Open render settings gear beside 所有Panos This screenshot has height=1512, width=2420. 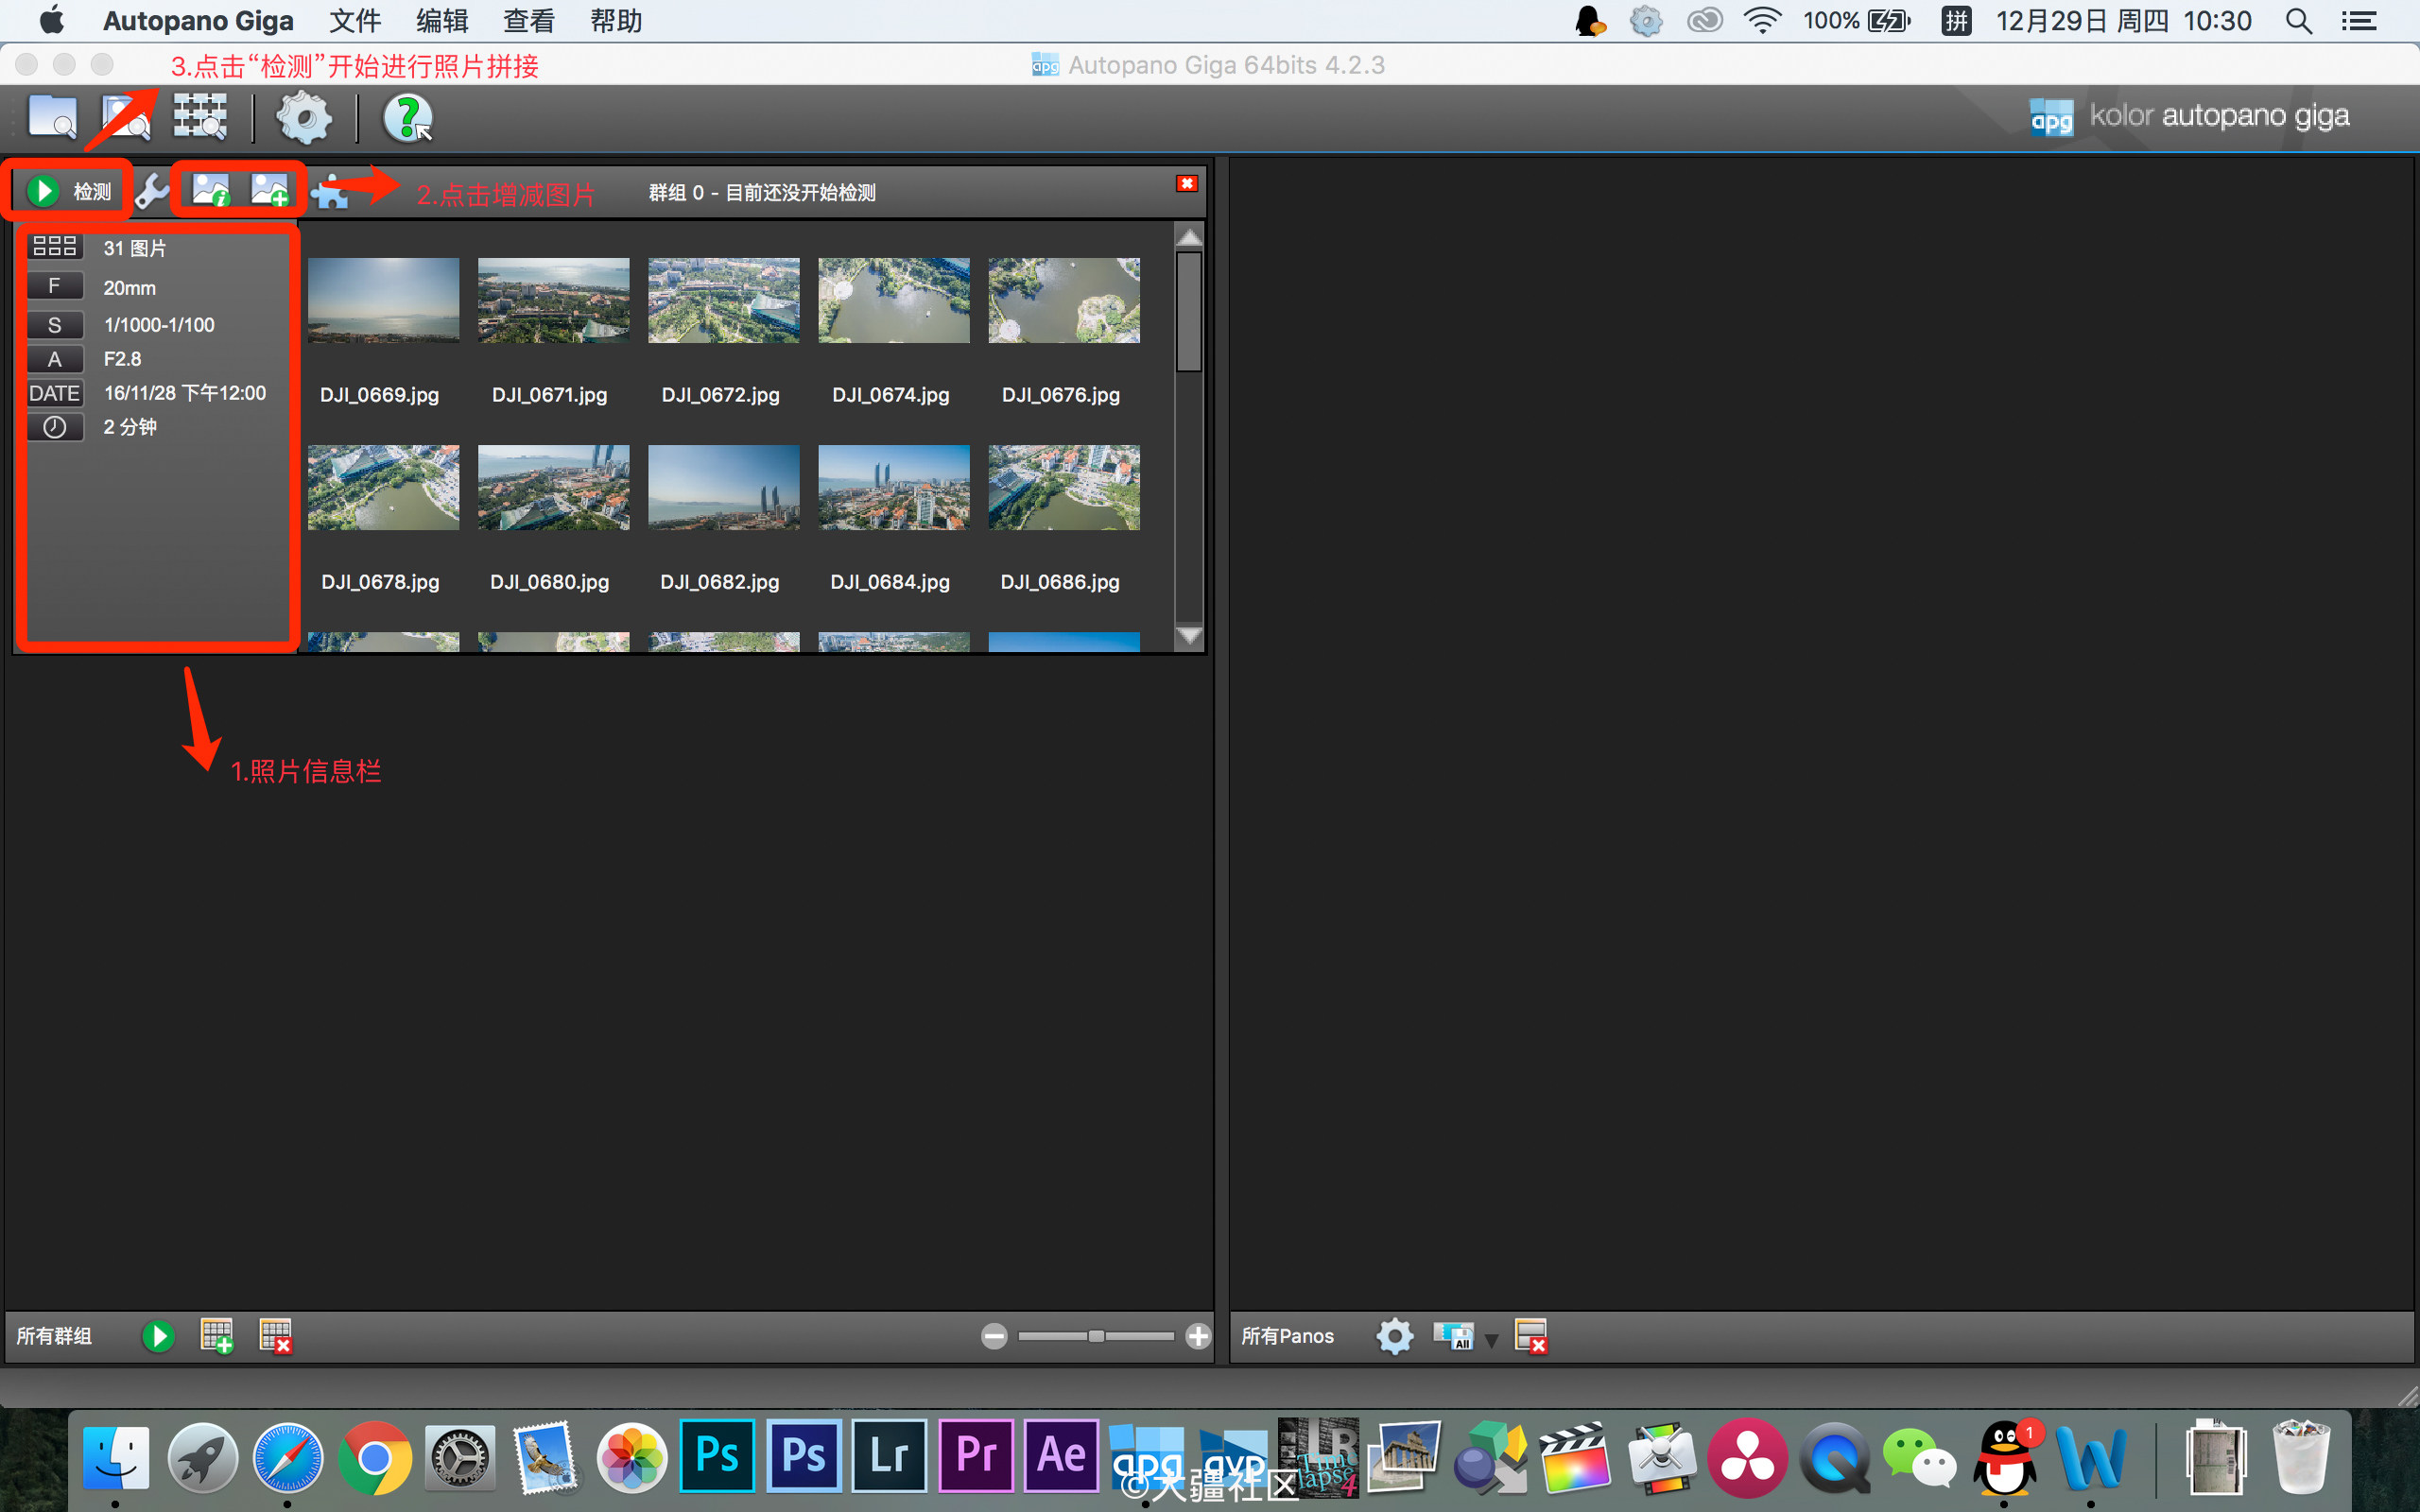(1394, 1336)
